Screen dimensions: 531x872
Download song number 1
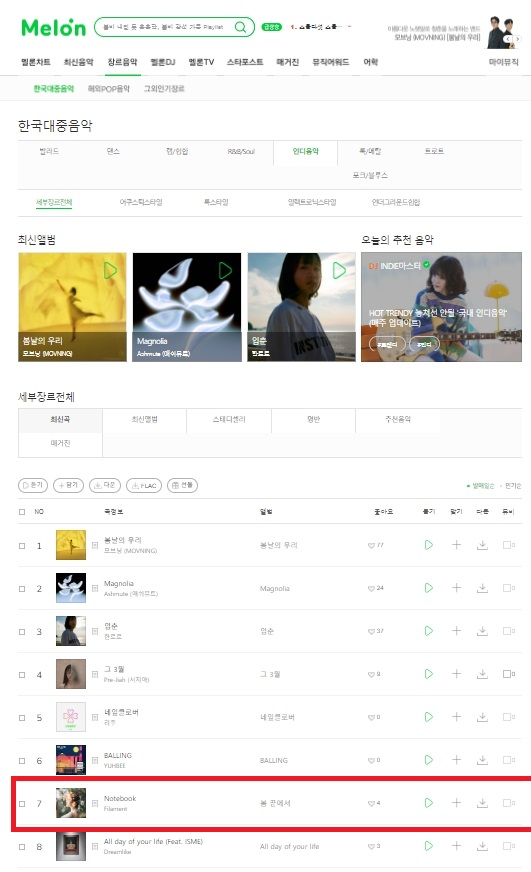pyautogui.click(x=482, y=545)
